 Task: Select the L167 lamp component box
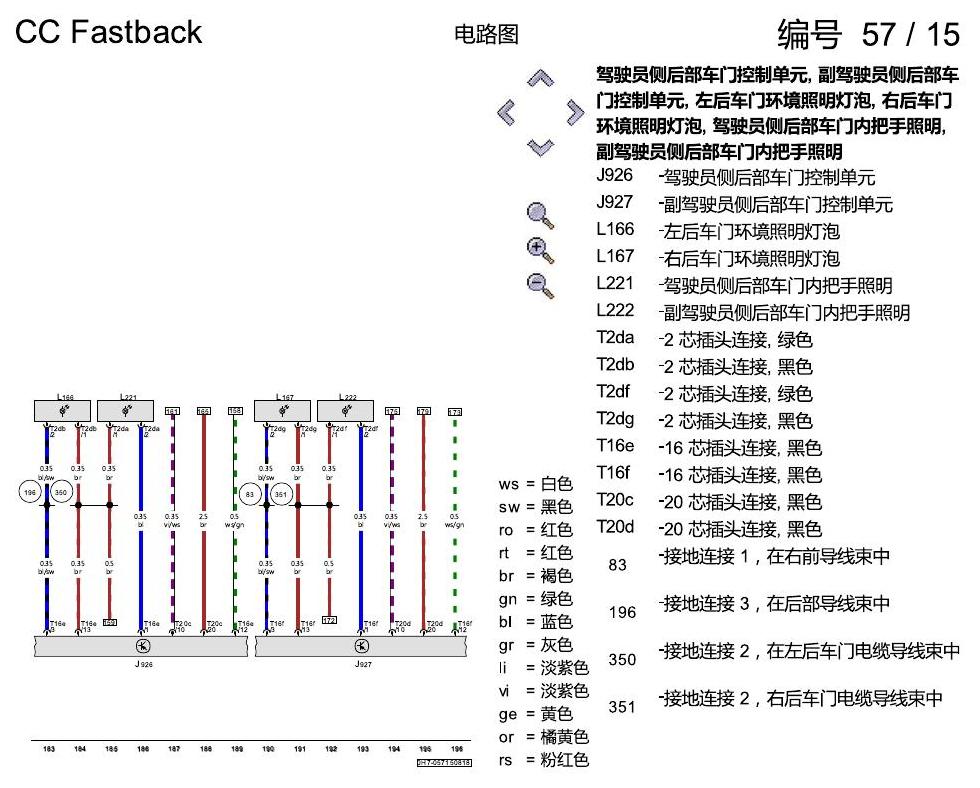282,411
